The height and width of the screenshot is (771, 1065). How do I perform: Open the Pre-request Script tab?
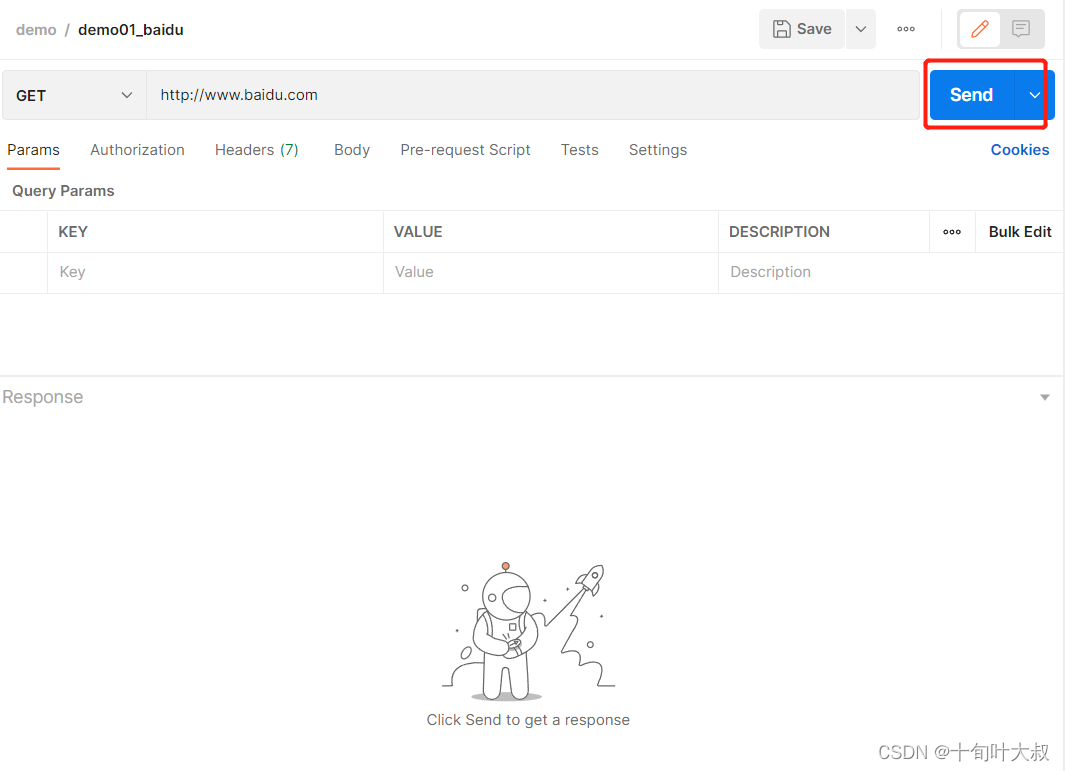tap(465, 150)
